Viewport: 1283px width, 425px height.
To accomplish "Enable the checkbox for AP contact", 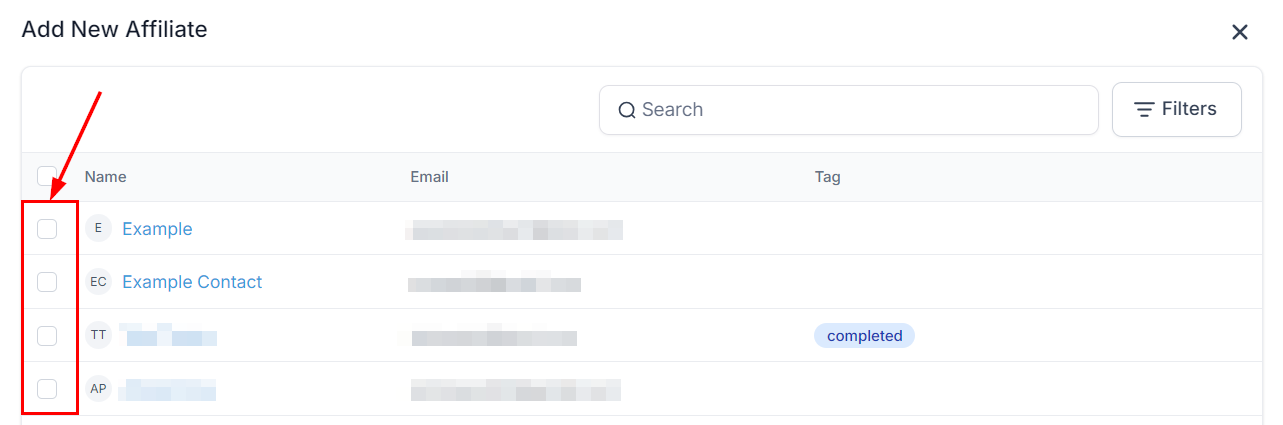I will pyautogui.click(x=47, y=388).
